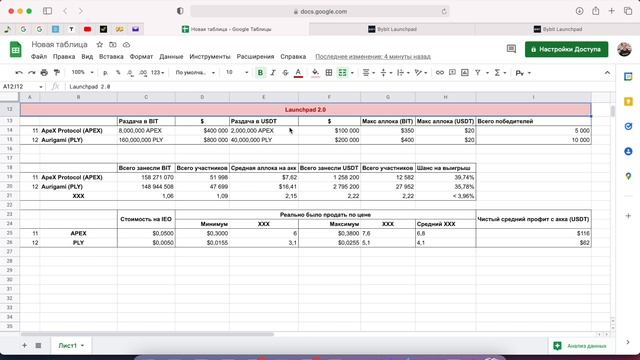Open fill color picker

[x=315, y=73]
